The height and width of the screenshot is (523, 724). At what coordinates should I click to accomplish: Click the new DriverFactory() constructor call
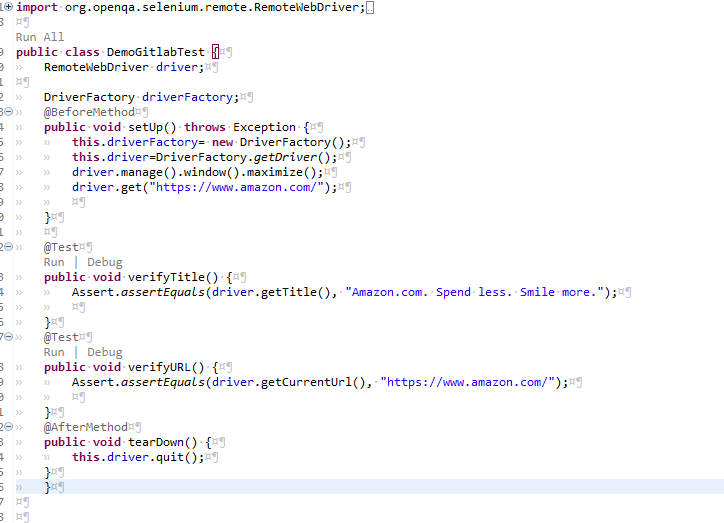pos(278,142)
